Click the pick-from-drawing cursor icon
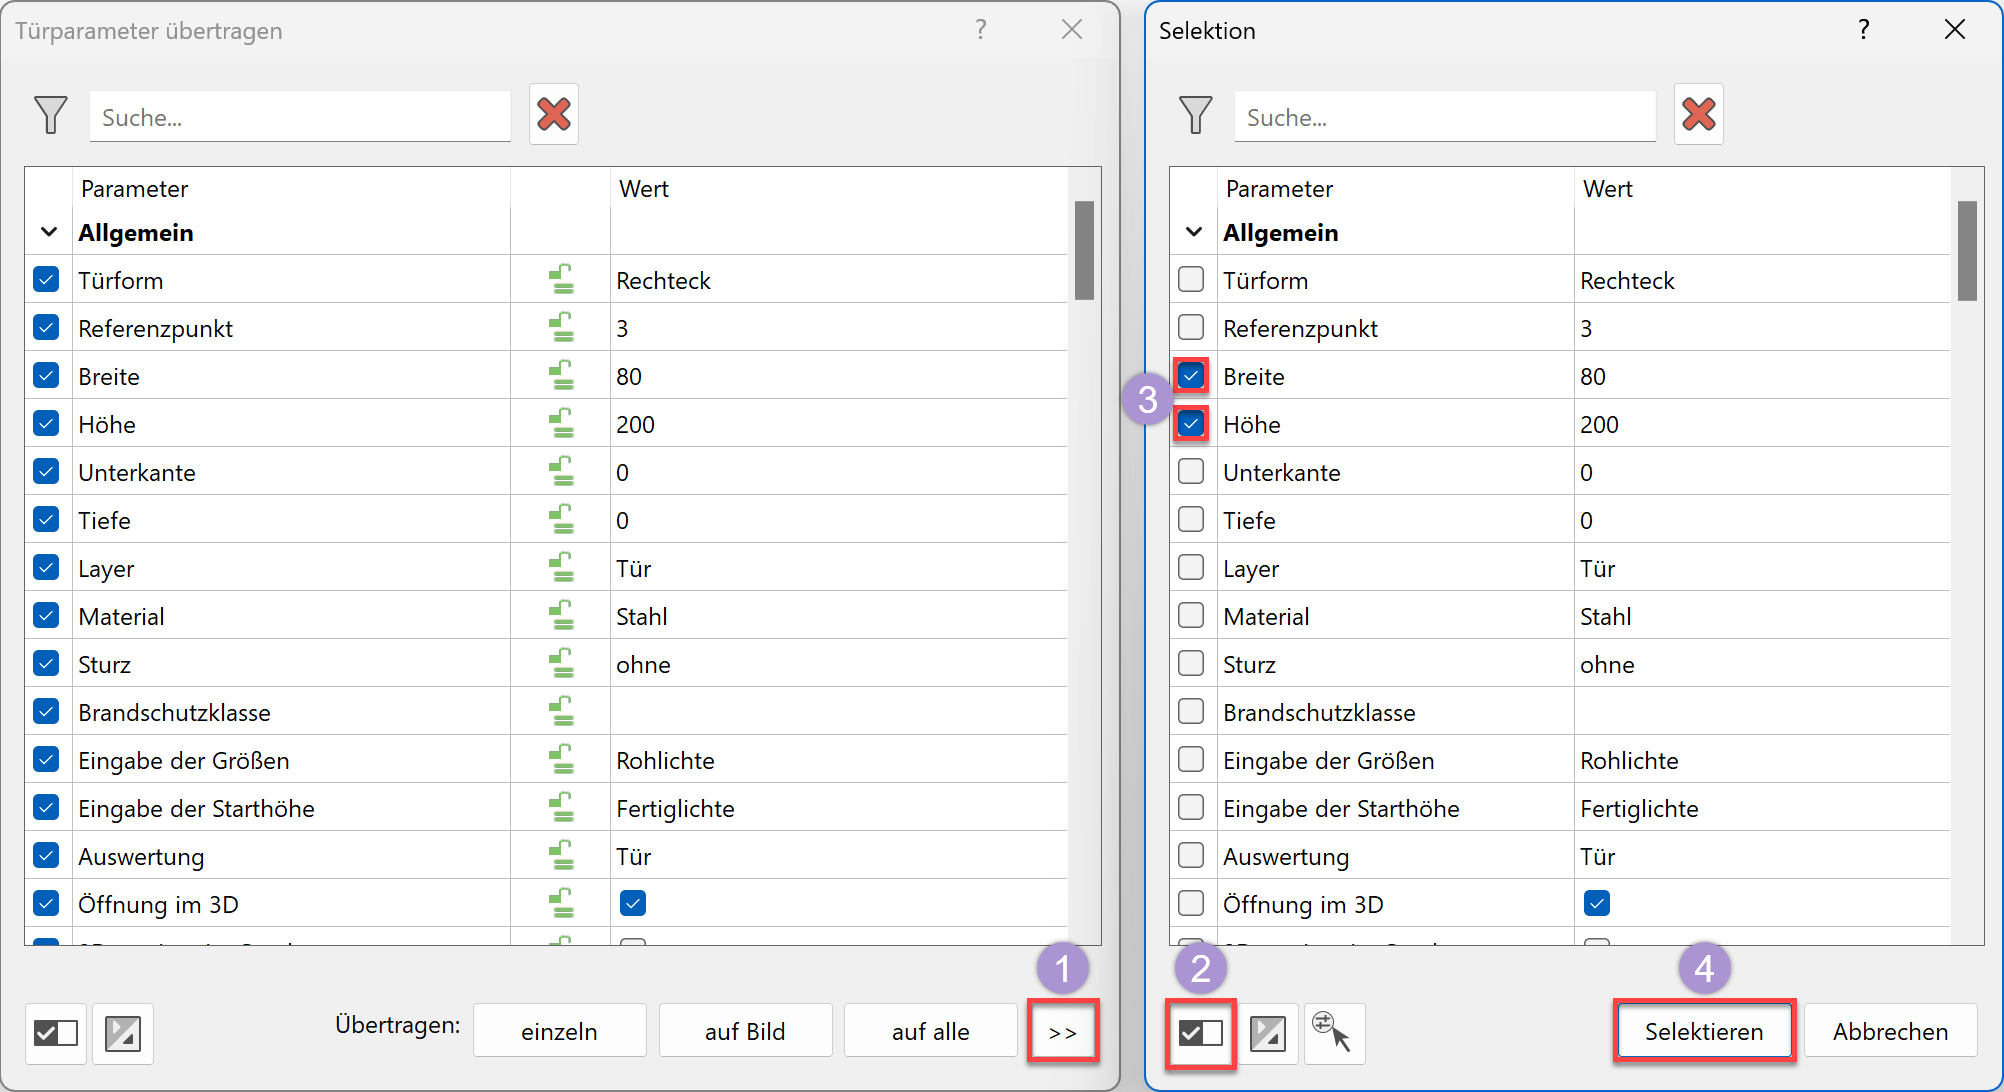This screenshot has height=1092, width=2004. [x=1333, y=1033]
